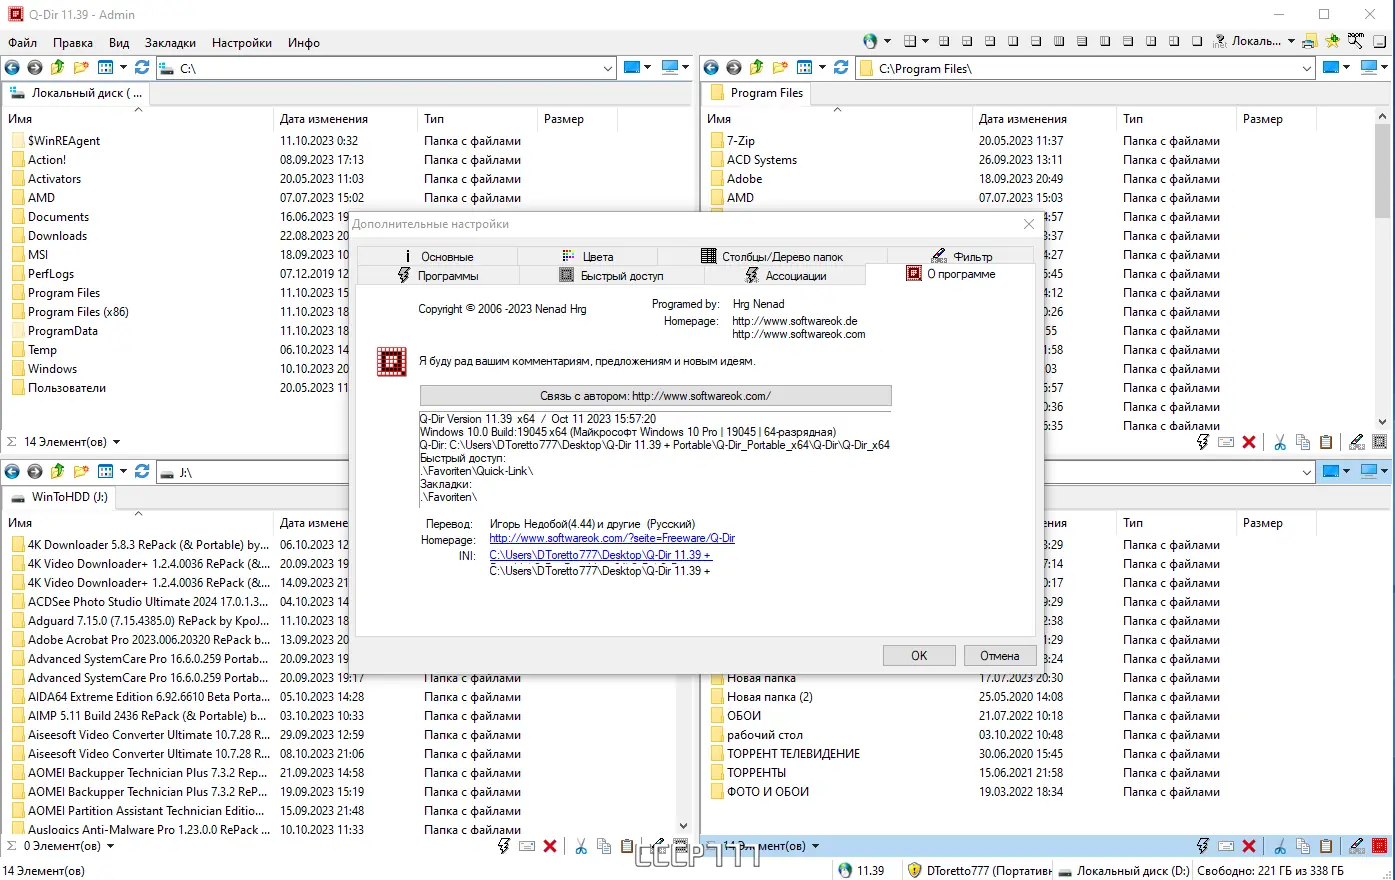Open the zoom magnifier tool
This screenshot has height=880, width=1395.
[1356, 41]
